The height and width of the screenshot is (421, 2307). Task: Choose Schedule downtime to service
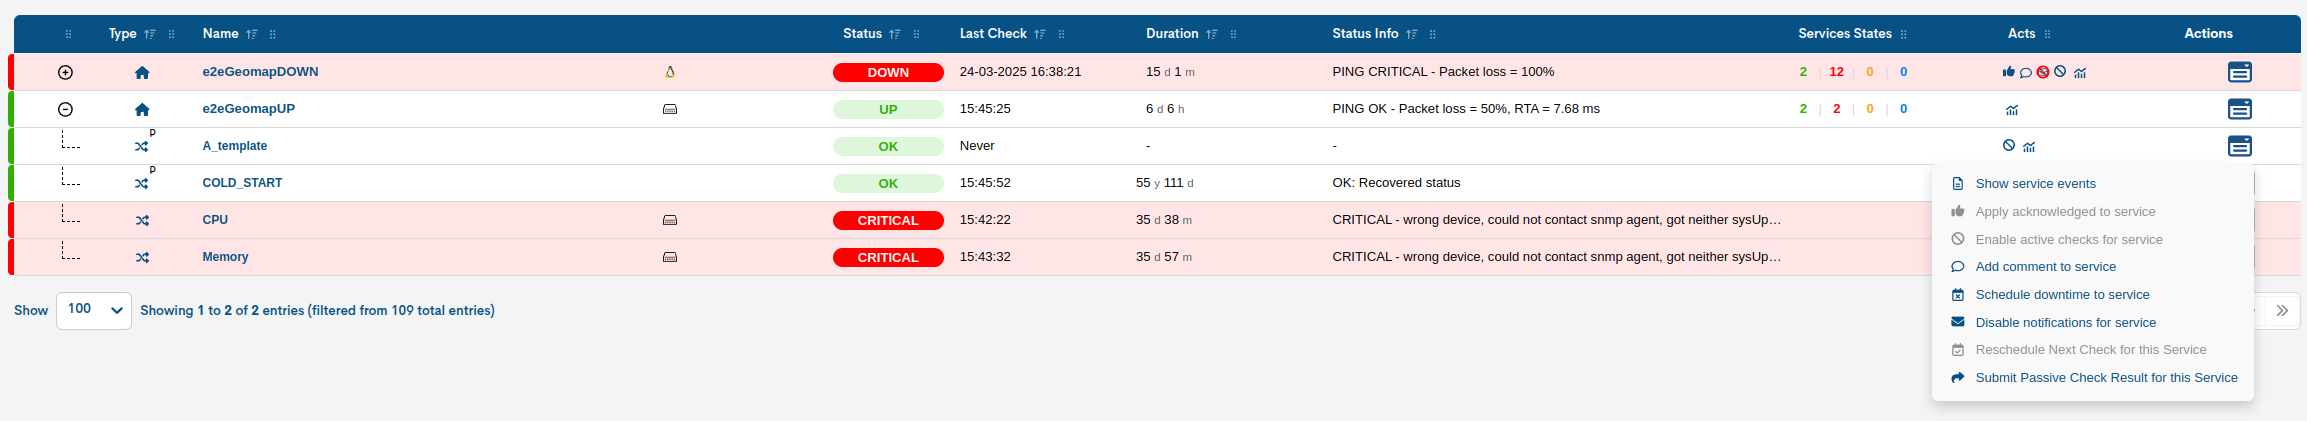[x=2062, y=295]
